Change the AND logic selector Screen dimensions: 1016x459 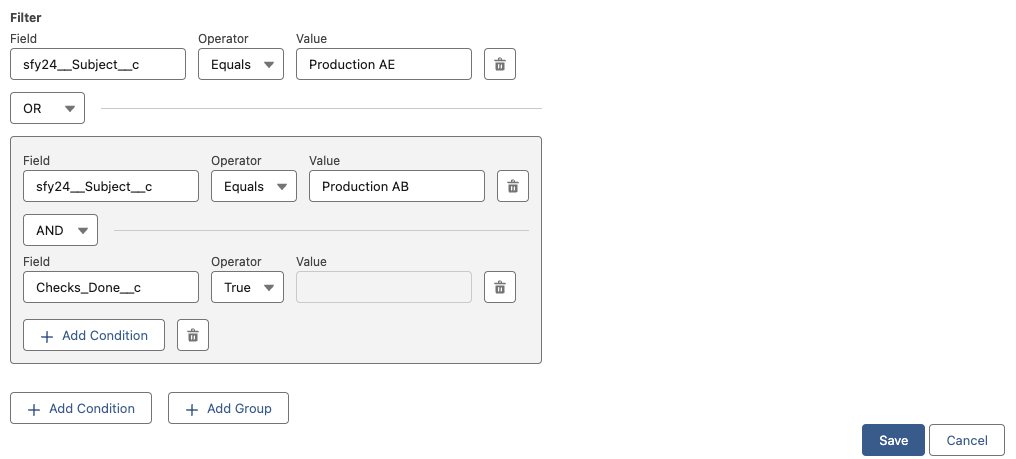click(x=60, y=230)
